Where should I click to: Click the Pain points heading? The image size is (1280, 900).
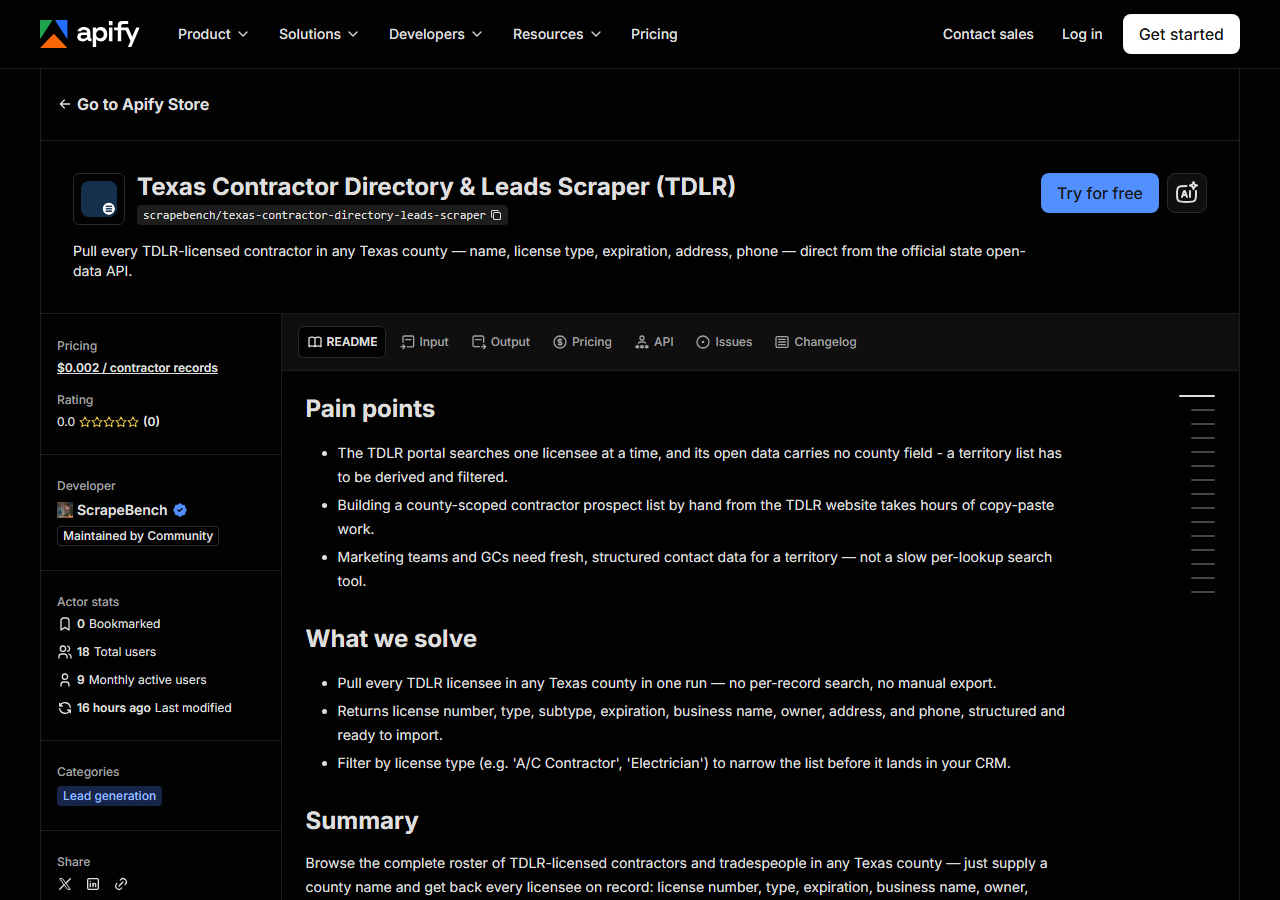tap(370, 409)
